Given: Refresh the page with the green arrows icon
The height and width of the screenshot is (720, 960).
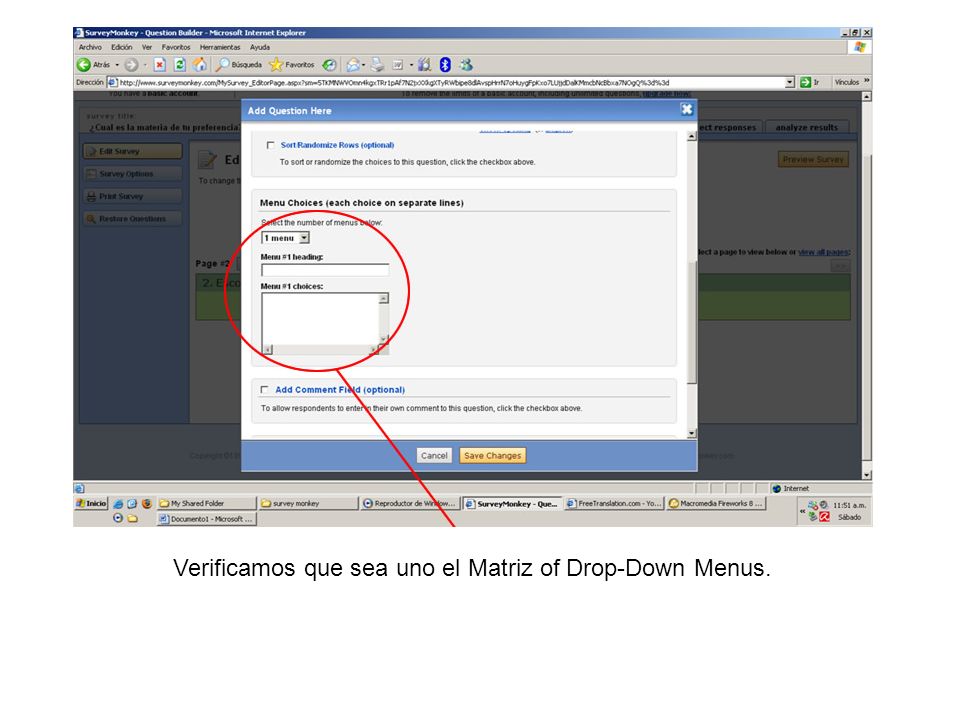Looking at the screenshot, I should pyautogui.click(x=179, y=64).
